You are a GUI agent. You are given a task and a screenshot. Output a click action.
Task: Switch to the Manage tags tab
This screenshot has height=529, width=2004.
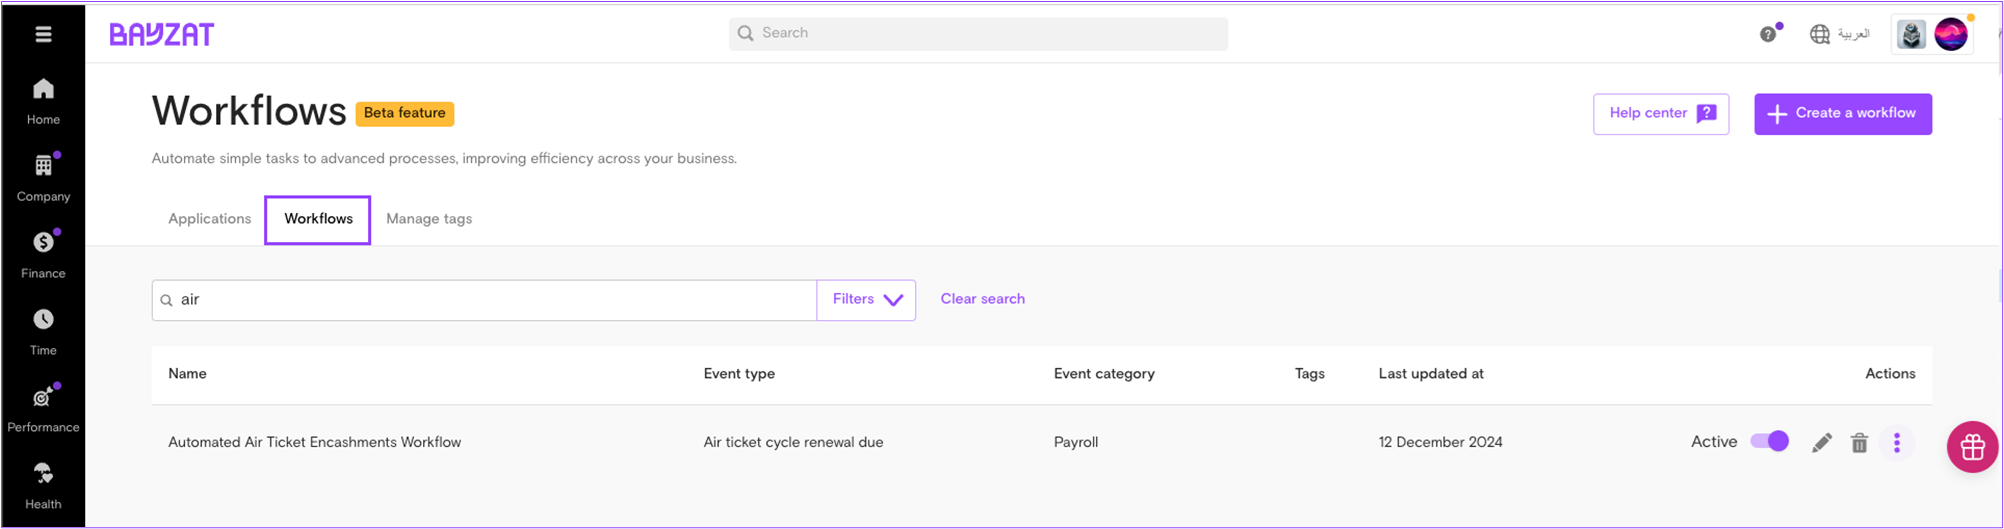click(429, 219)
